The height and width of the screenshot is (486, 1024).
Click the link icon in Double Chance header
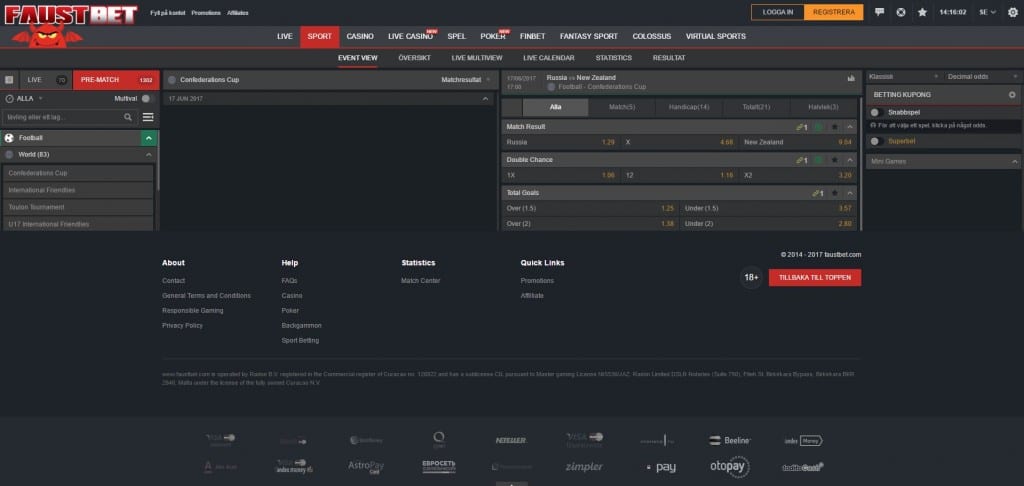(x=801, y=160)
